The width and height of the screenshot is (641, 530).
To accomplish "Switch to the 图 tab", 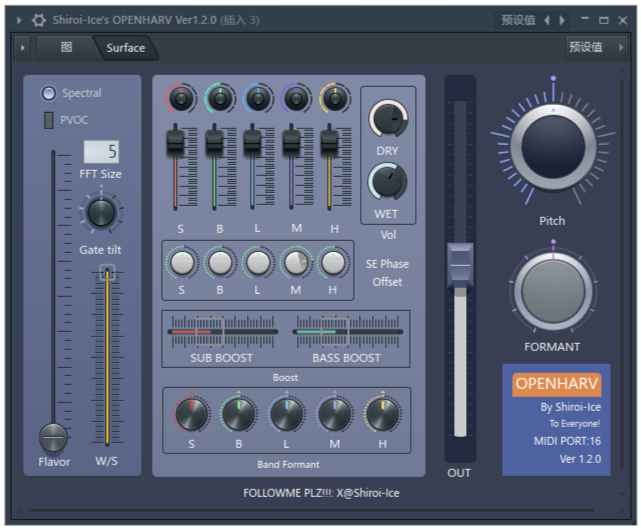I will coord(66,47).
